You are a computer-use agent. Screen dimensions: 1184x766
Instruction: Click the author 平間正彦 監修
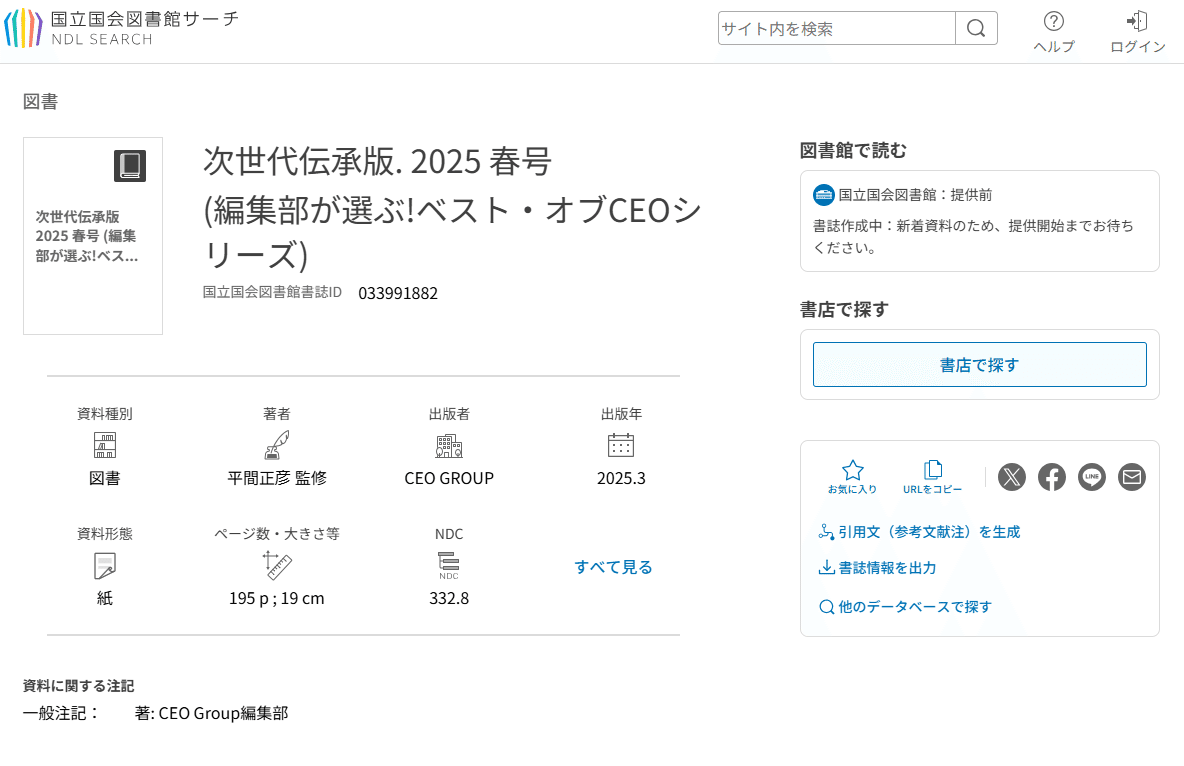coord(277,478)
